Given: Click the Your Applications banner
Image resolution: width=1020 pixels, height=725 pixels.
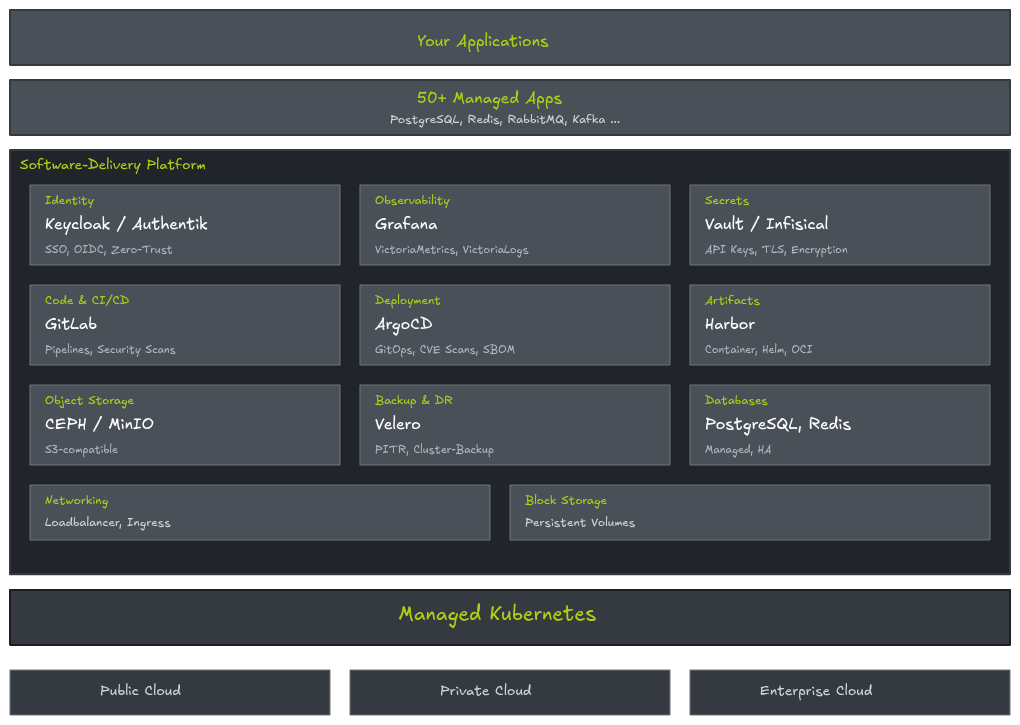Looking at the screenshot, I should [x=509, y=38].
